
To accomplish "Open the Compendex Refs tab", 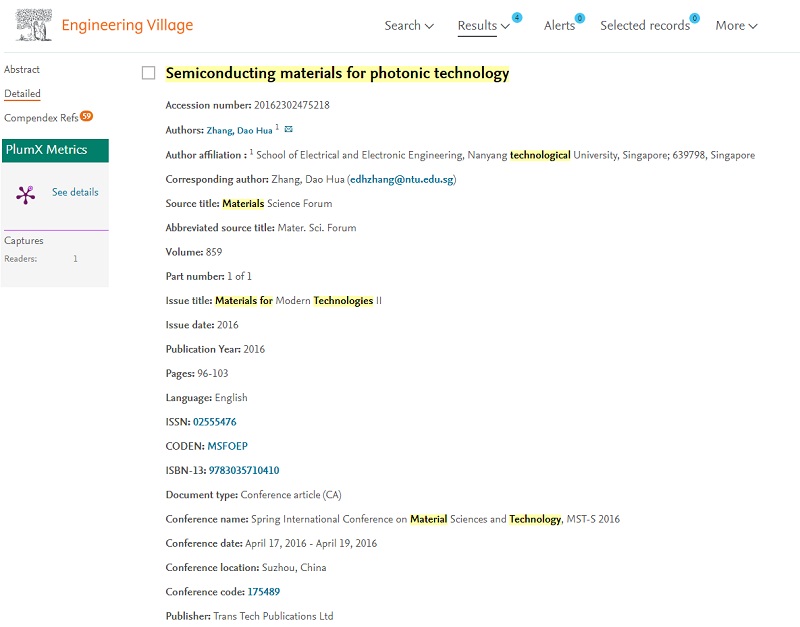I will click(x=40, y=118).
